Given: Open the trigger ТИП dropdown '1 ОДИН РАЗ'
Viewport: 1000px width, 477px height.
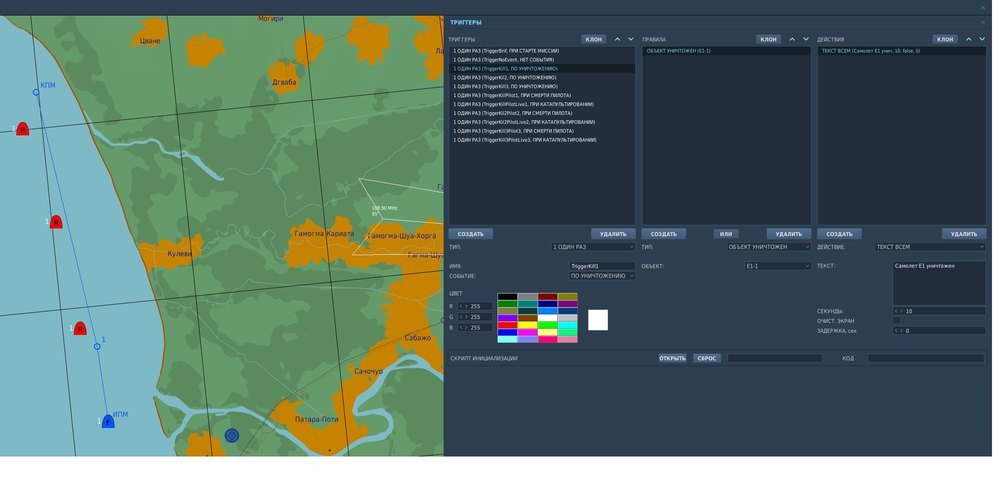Looking at the screenshot, I should [x=593, y=246].
